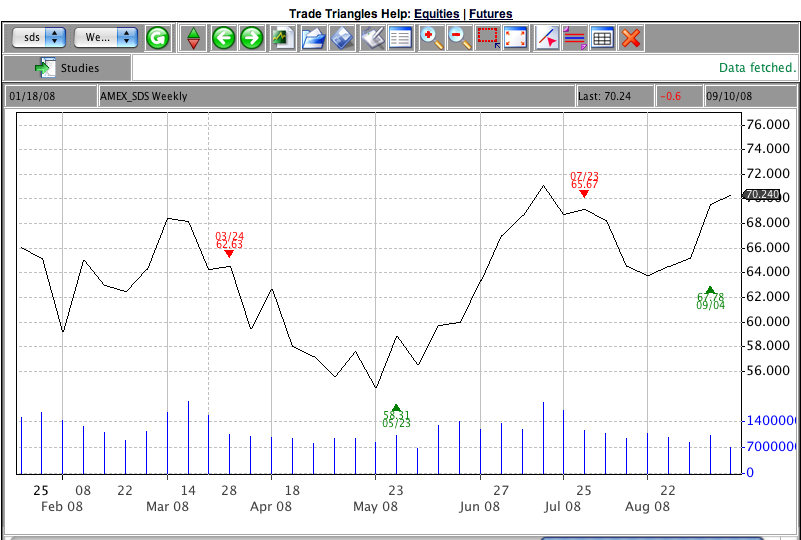The width and height of the screenshot is (801, 540).
Task: Open the Studies panel
Action: (67, 68)
